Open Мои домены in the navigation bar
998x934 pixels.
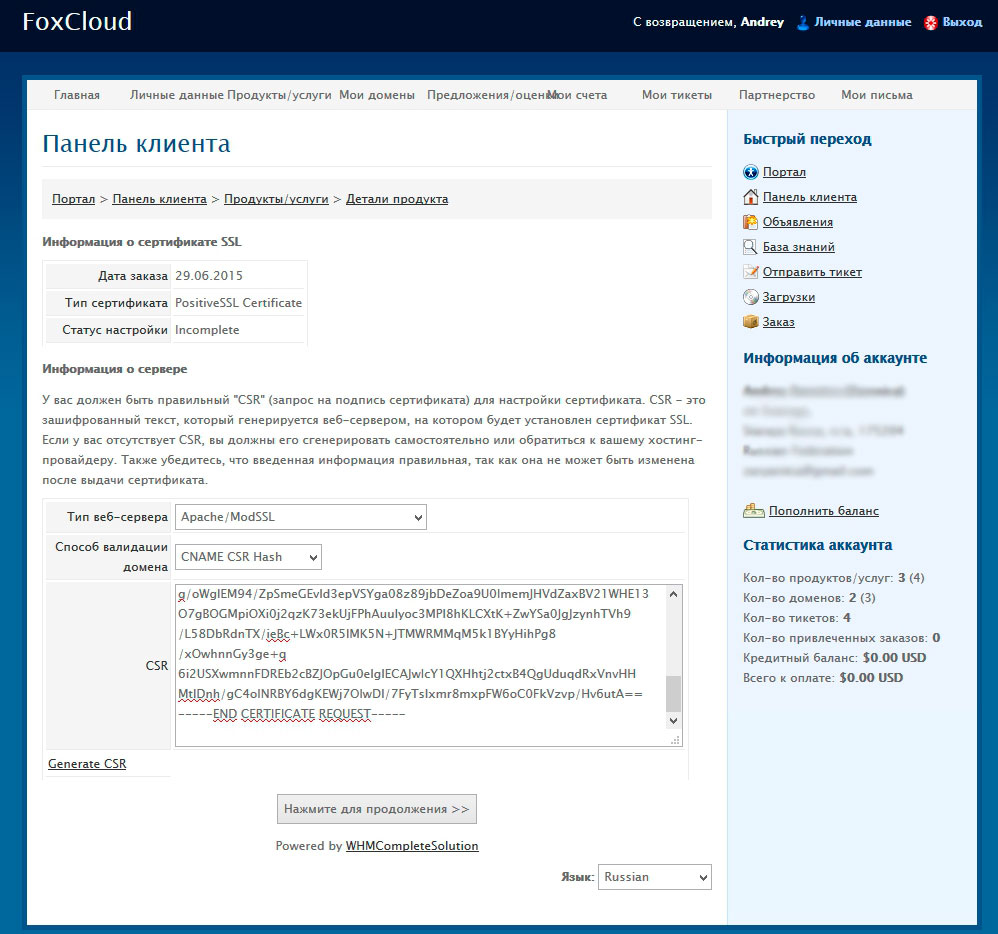pyautogui.click(x=377, y=95)
